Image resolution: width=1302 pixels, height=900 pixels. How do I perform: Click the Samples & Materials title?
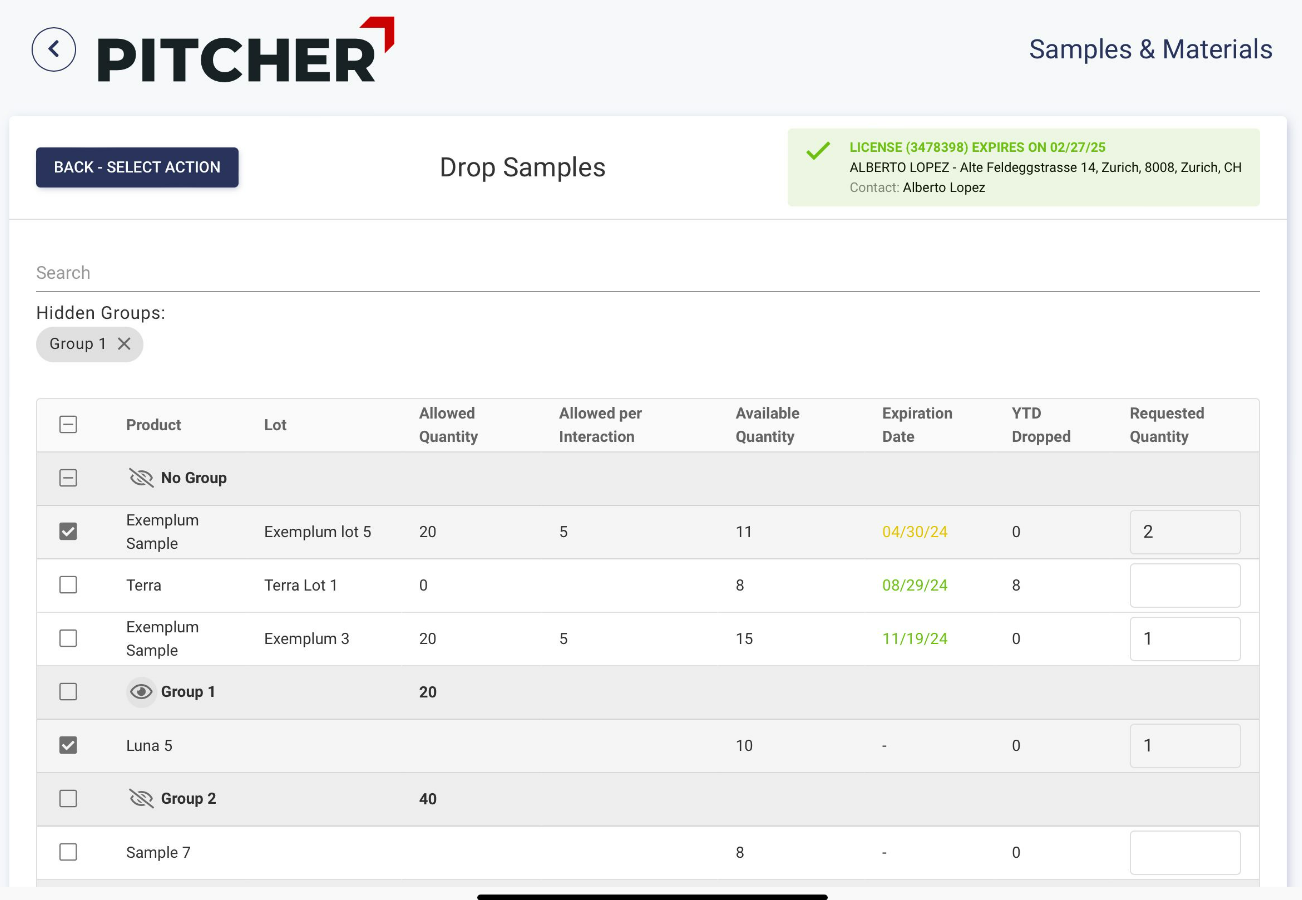pos(1150,49)
